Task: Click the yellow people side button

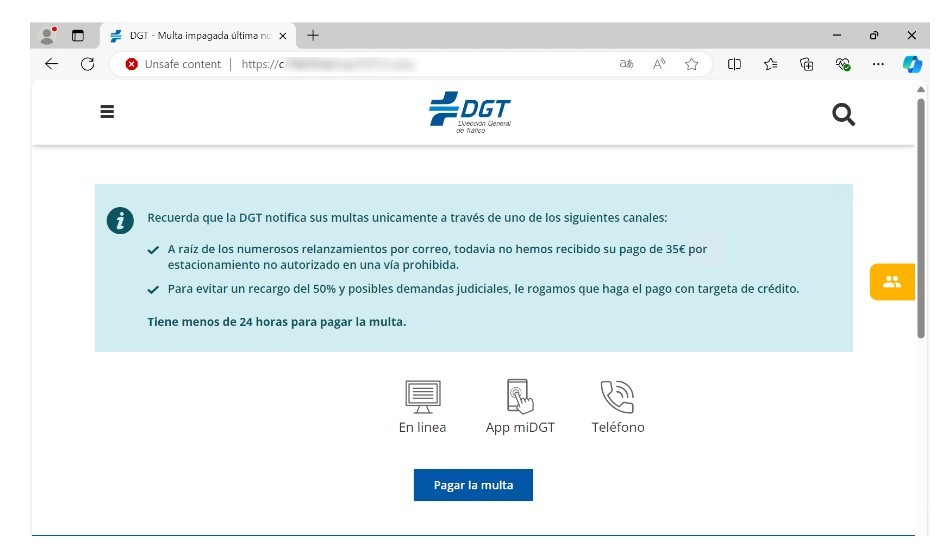Action: point(892,282)
